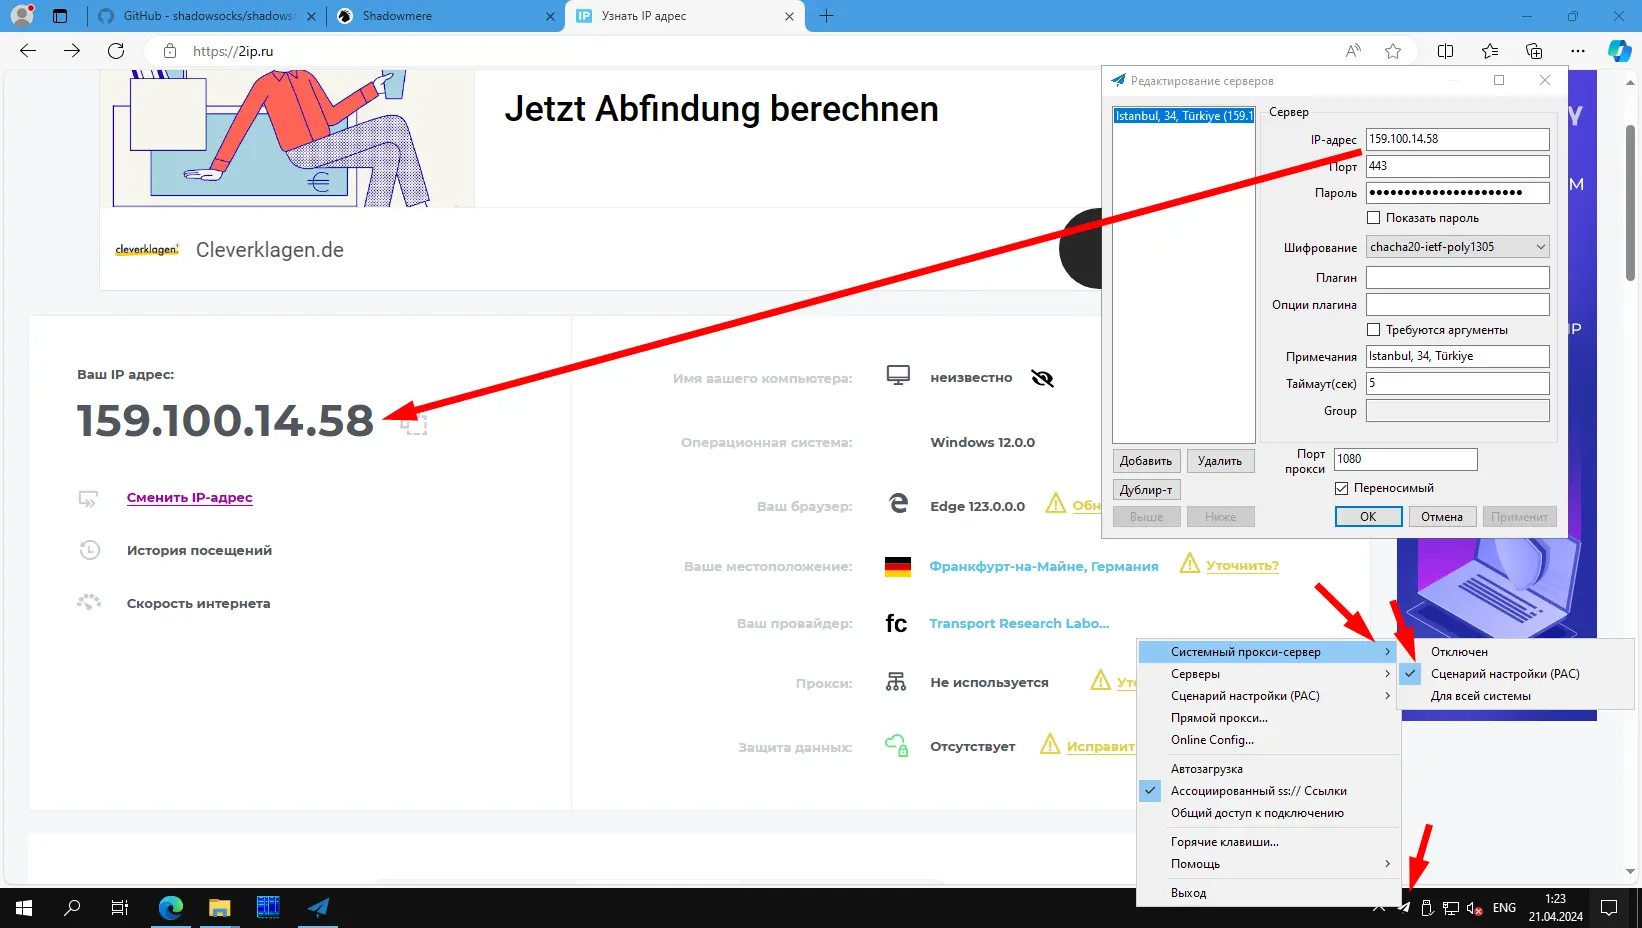Open the Сменить IP-адрес link
This screenshot has width=1642, height=928.
[189, 497]
